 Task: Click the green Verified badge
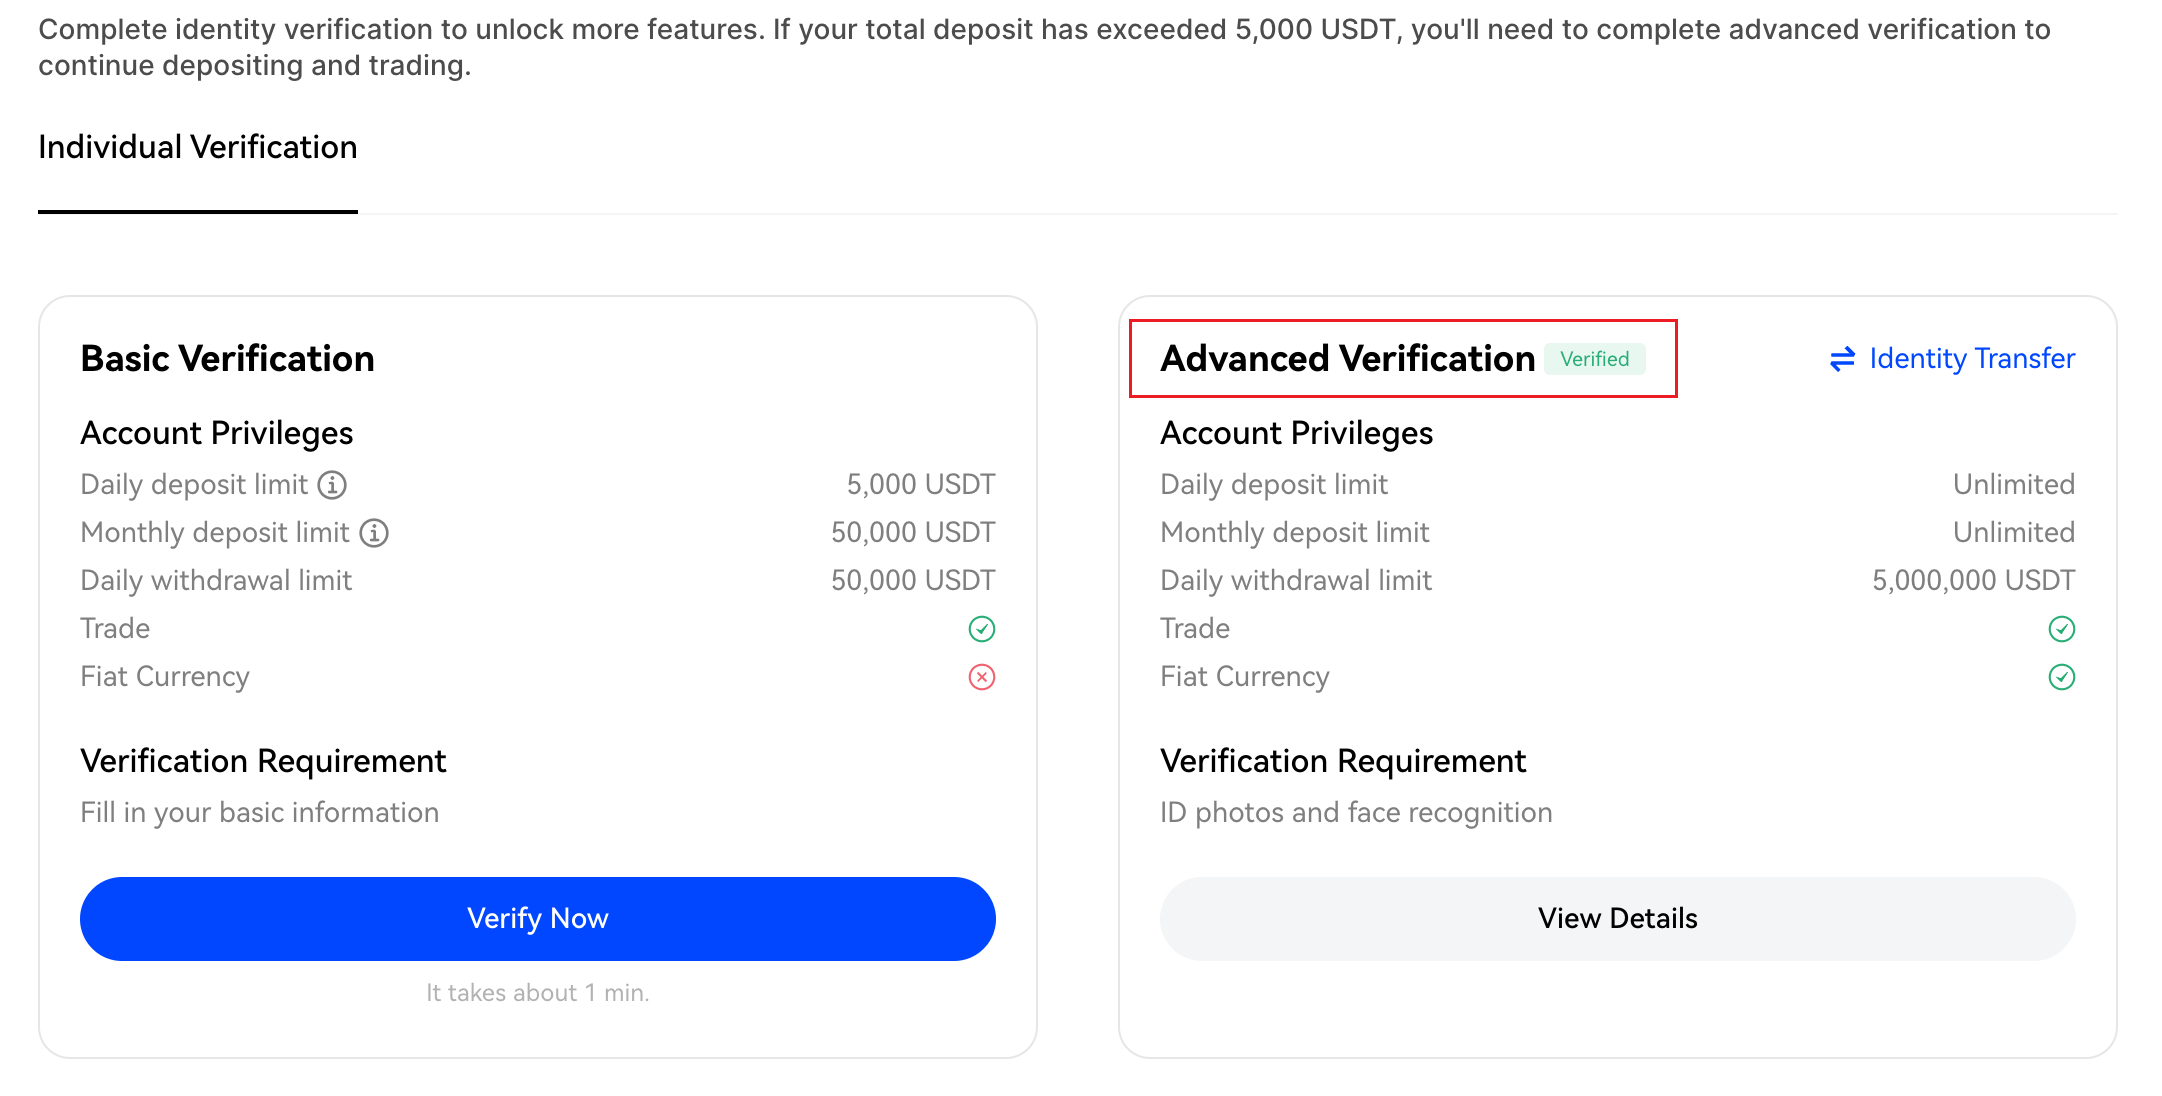click(x=1594, y=359)
